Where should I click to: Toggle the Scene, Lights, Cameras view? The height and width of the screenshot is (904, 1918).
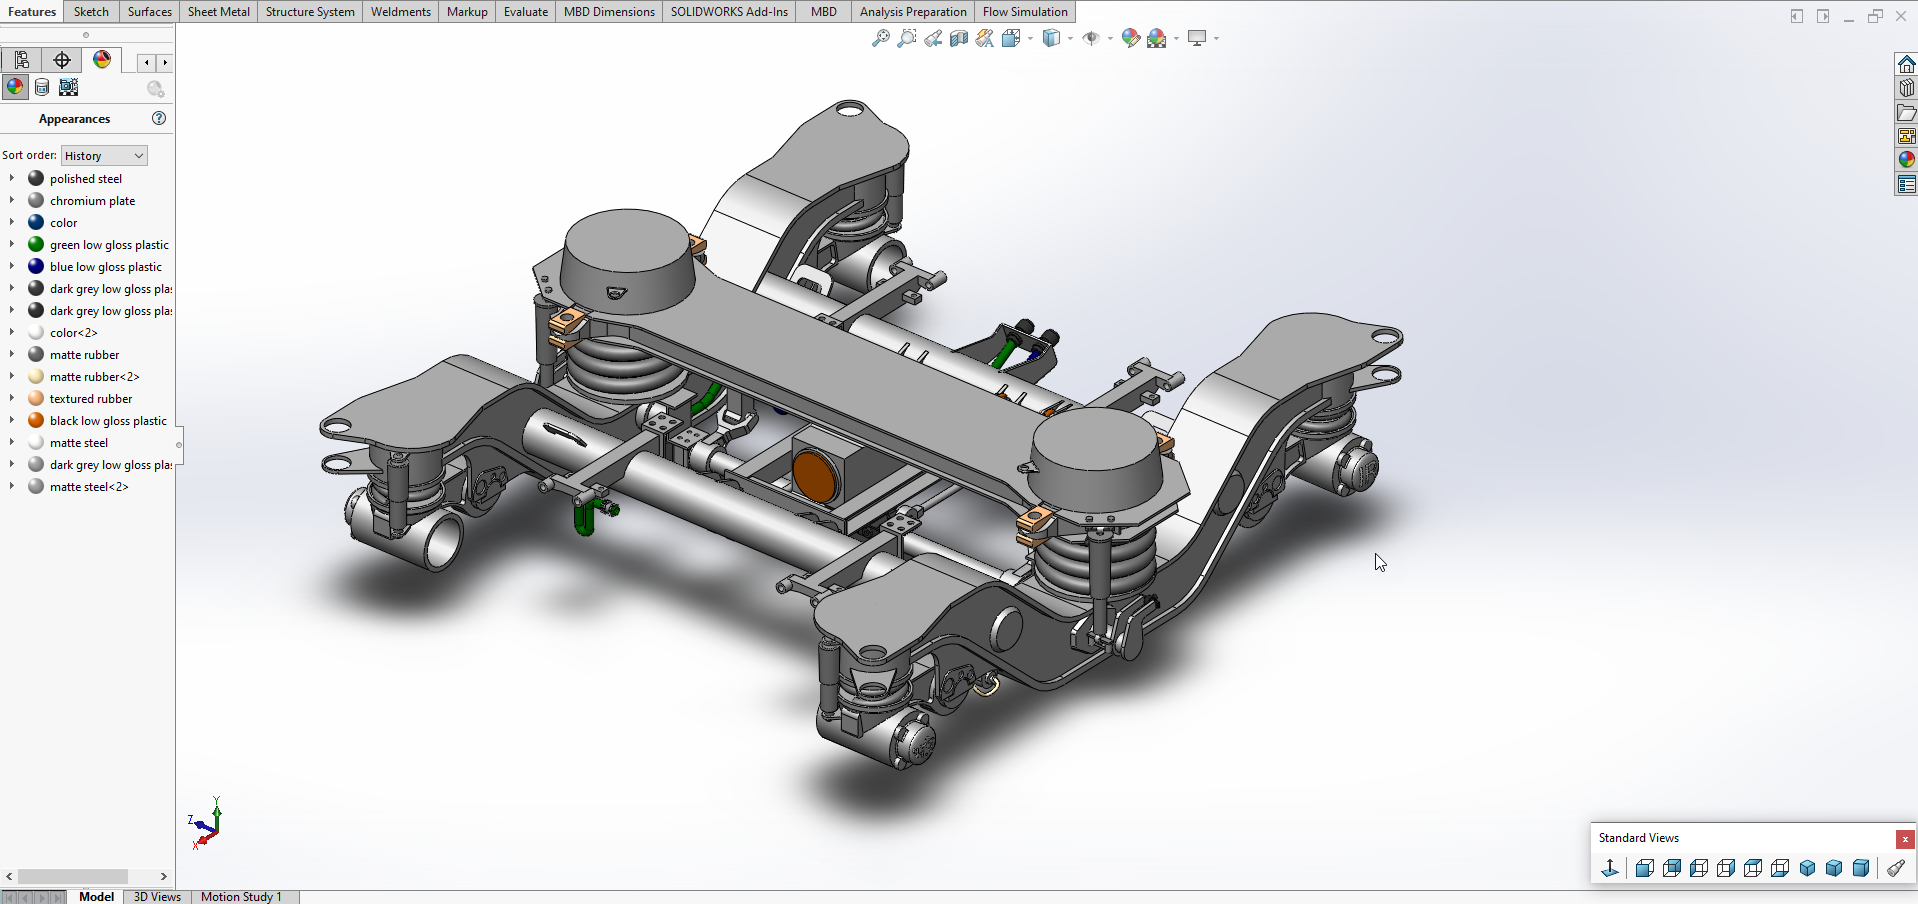click(x=68, y=88)
